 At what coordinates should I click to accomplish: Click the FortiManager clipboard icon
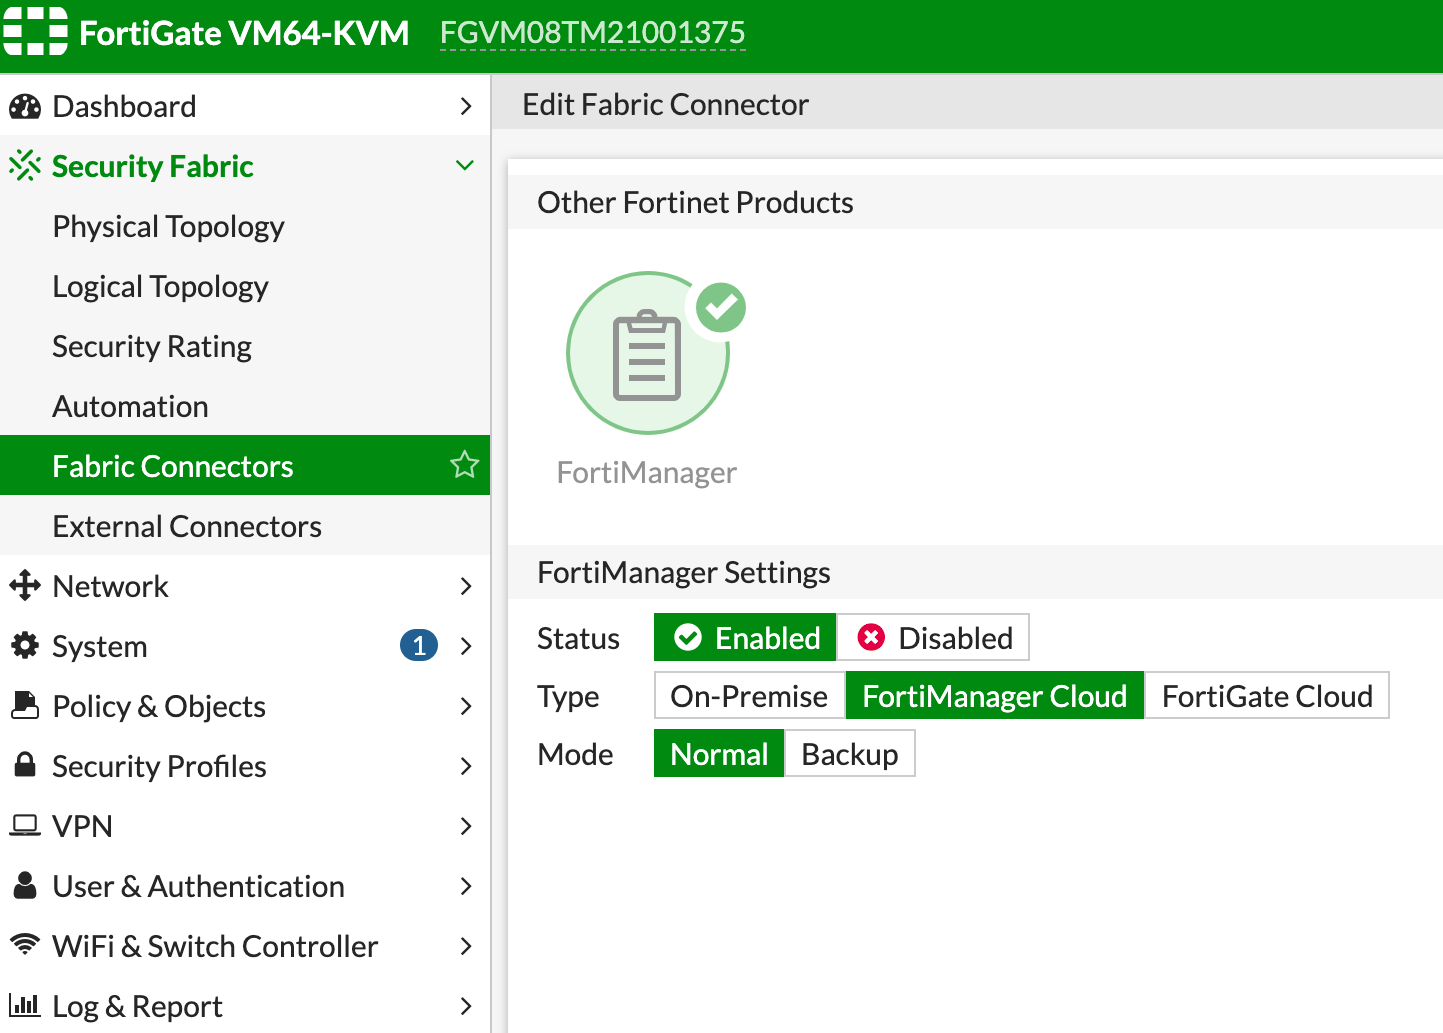[x=647, y=353]
